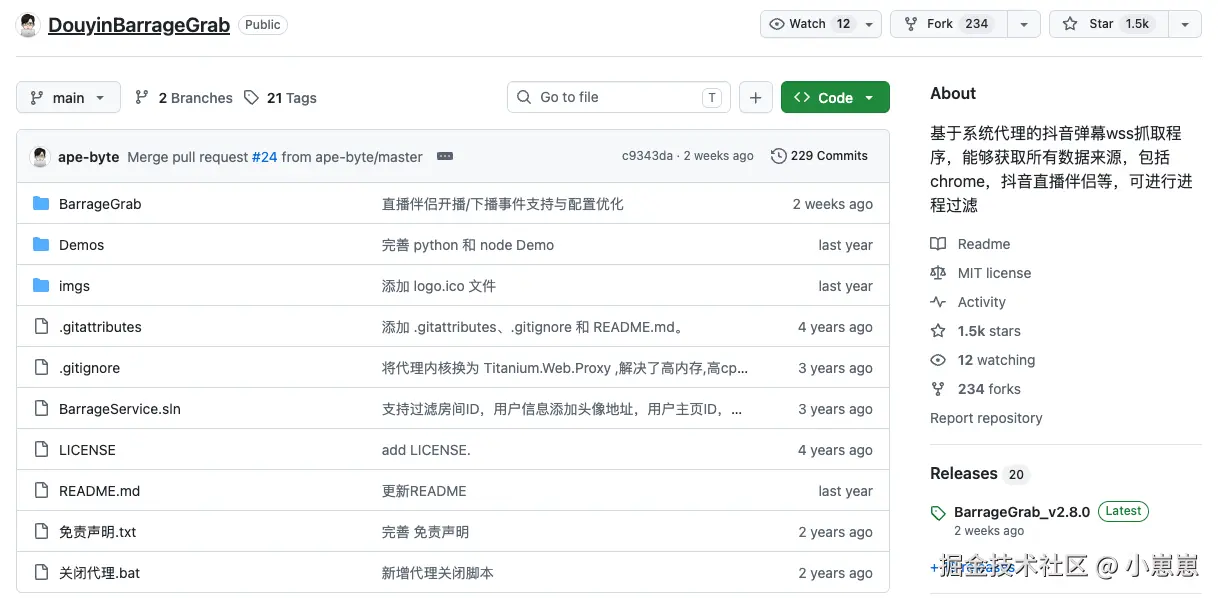
Task: Open commit message 完善 python 和 node Demo
Action: [x=468, y=244]
